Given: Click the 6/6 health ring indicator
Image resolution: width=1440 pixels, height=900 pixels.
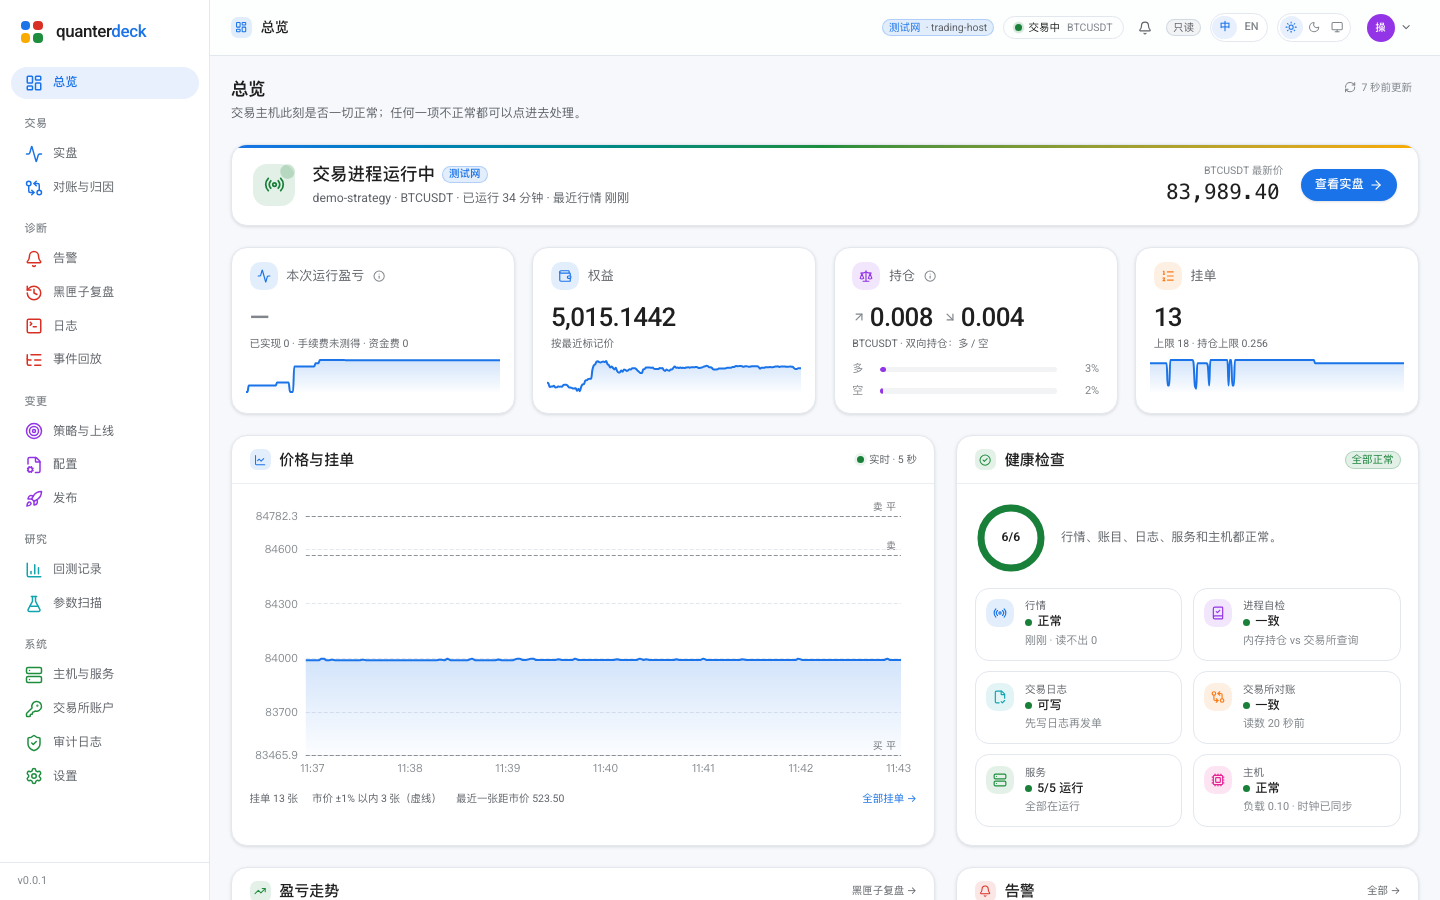Looking at the screenshot, I should point(1011,537).
